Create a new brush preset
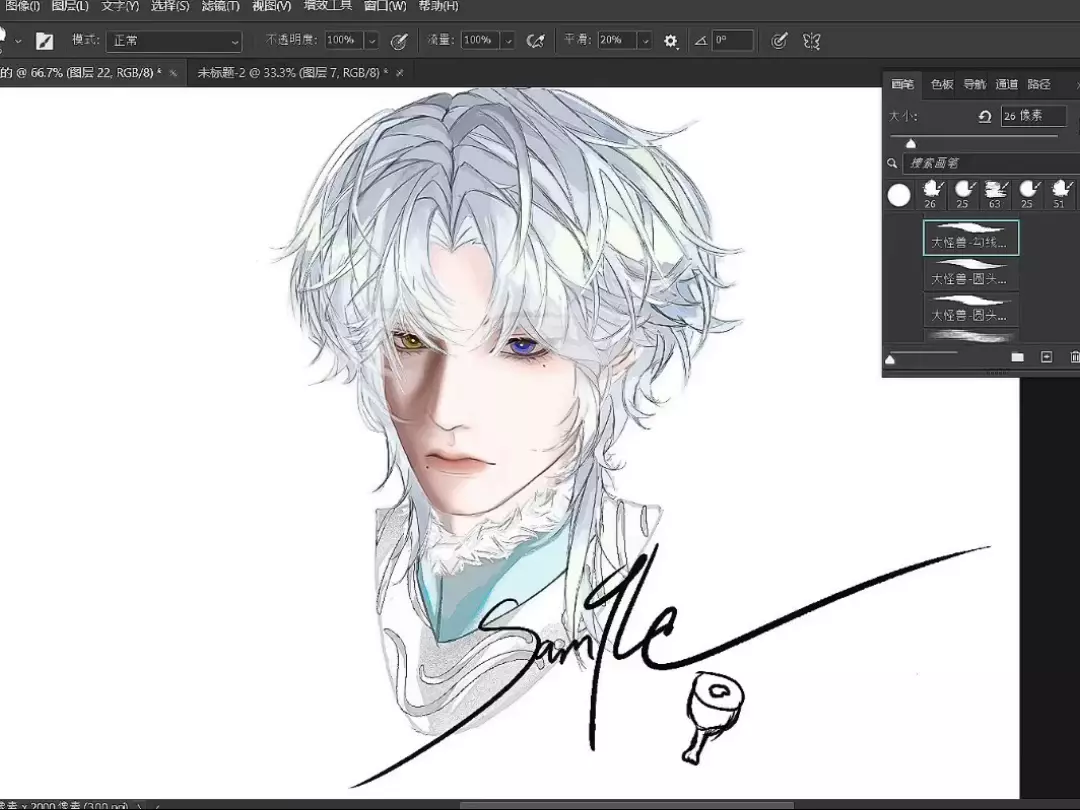 tap(1046, 357)
